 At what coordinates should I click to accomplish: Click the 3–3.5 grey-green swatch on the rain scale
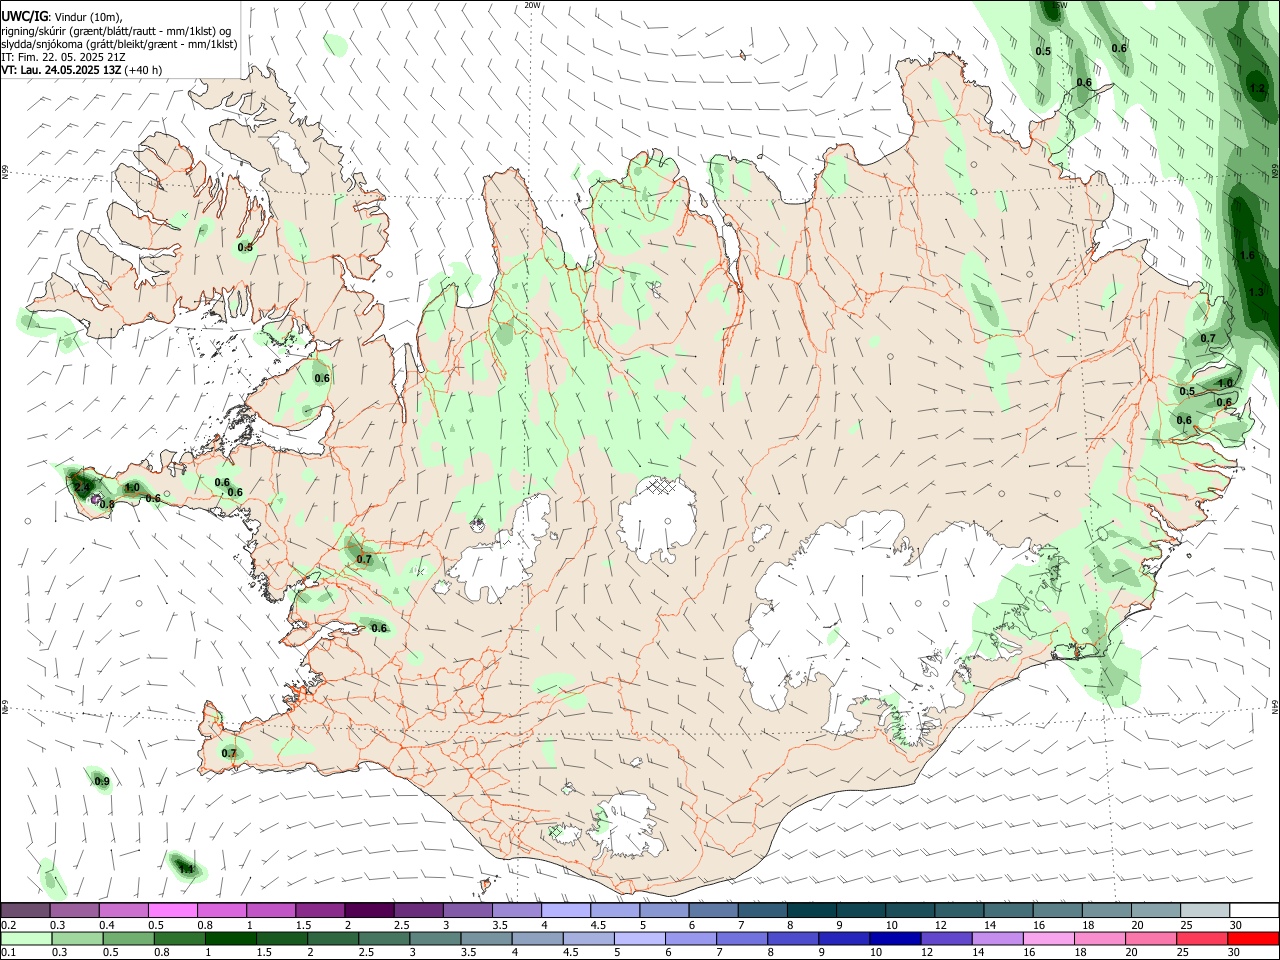coord(434,938)
